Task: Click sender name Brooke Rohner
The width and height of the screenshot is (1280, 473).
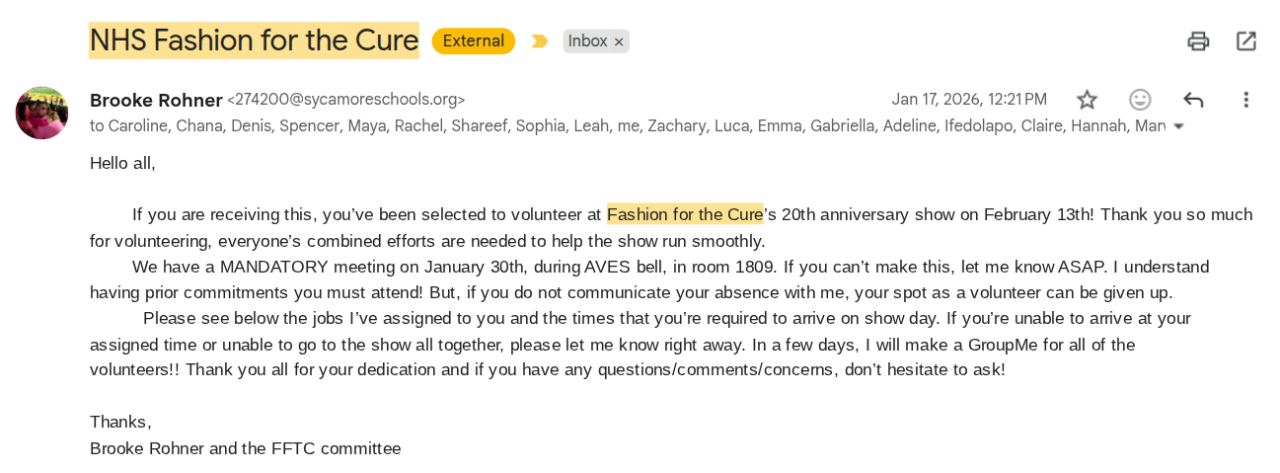Action: click(x=156, y=100)
